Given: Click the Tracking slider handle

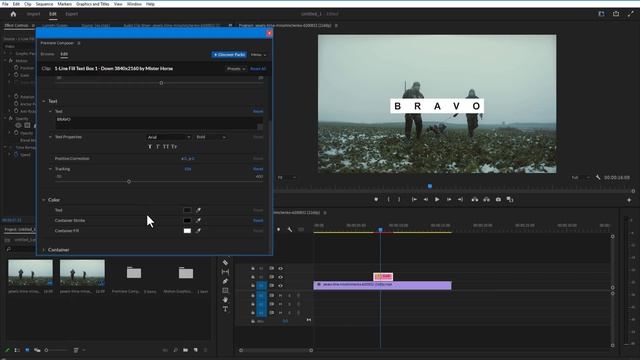Looking at the screenshot, I should tap(129, 181).
